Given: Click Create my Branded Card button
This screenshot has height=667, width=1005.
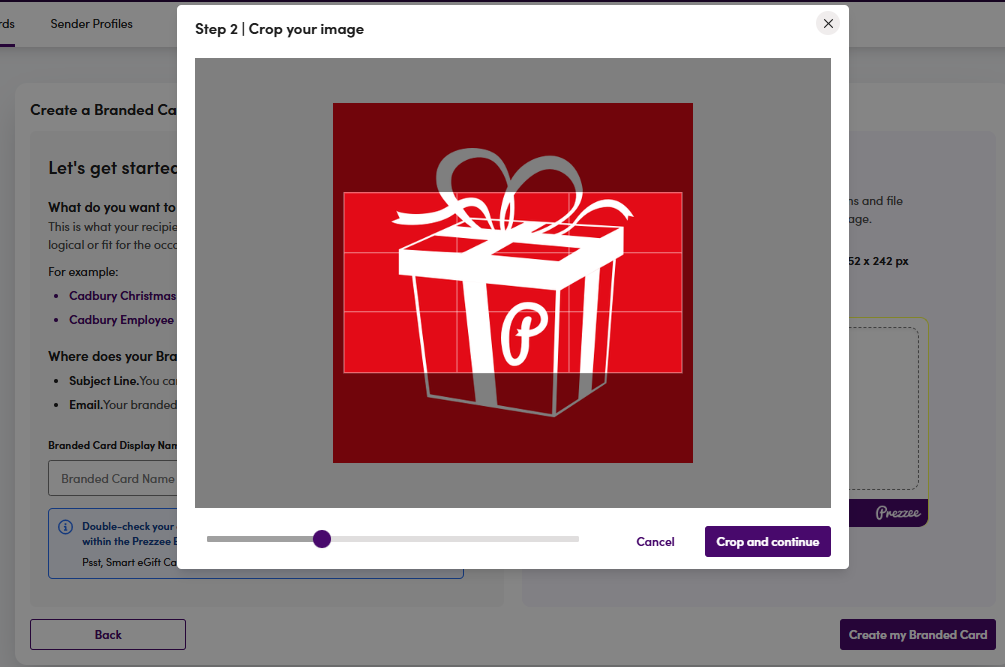Looking at the screenshot, I should (x=918, y=634).
